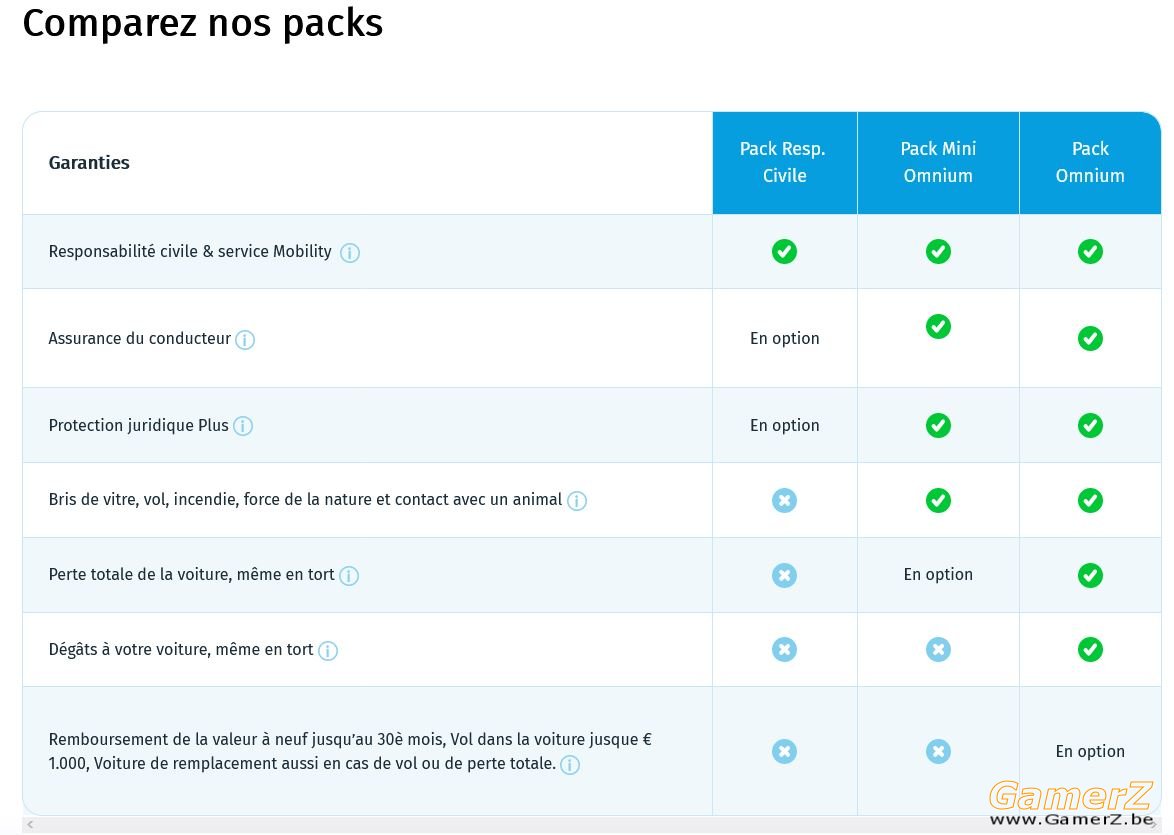1174x835 pixels.
Task: Open info icon after Bris de vitre row
Action: pos(577,501)
